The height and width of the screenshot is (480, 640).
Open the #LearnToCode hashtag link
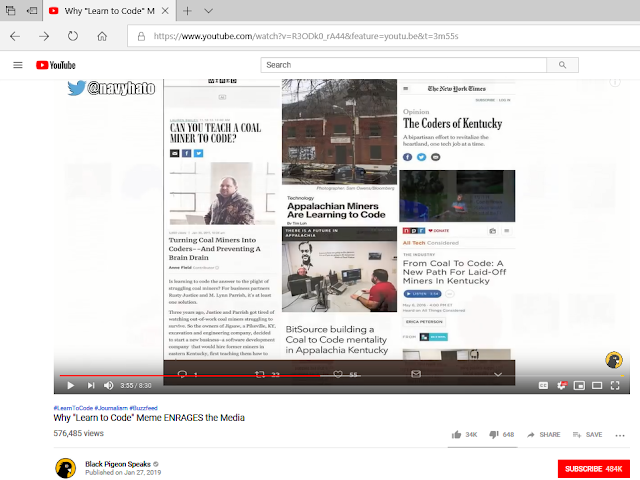pyautogui.click(x=73, y=408)
